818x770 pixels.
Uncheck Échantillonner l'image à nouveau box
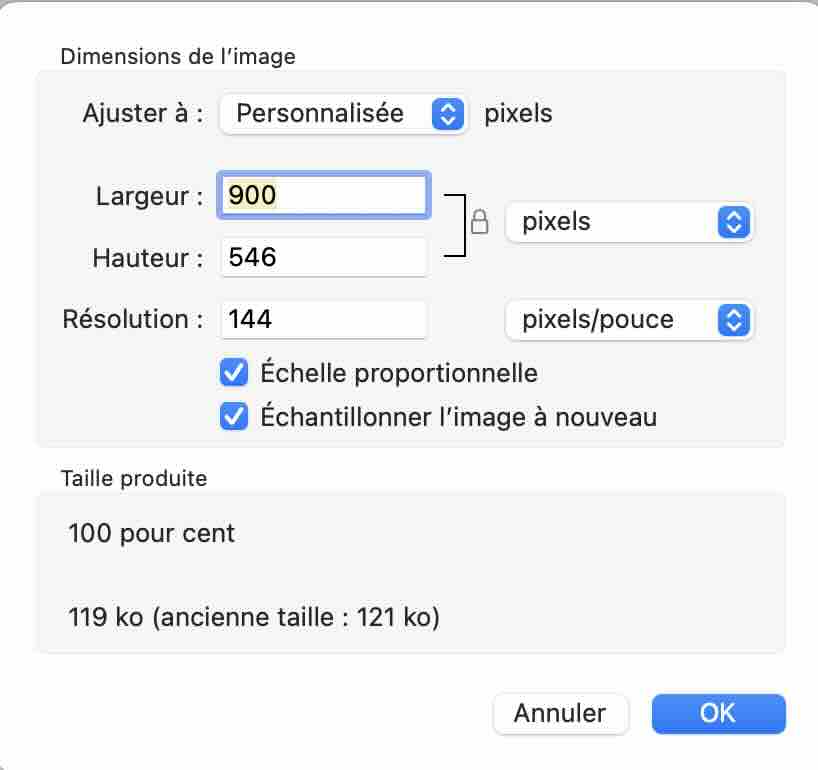[x=234, y=416]
